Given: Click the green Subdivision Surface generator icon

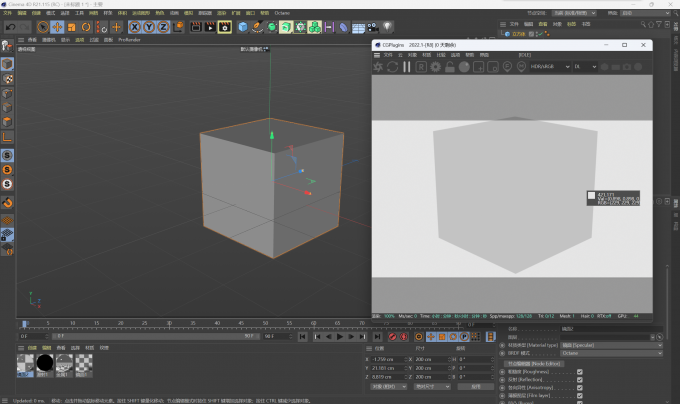Looking at the screenshot, I should pyautogui.click(x=272, y=27).
